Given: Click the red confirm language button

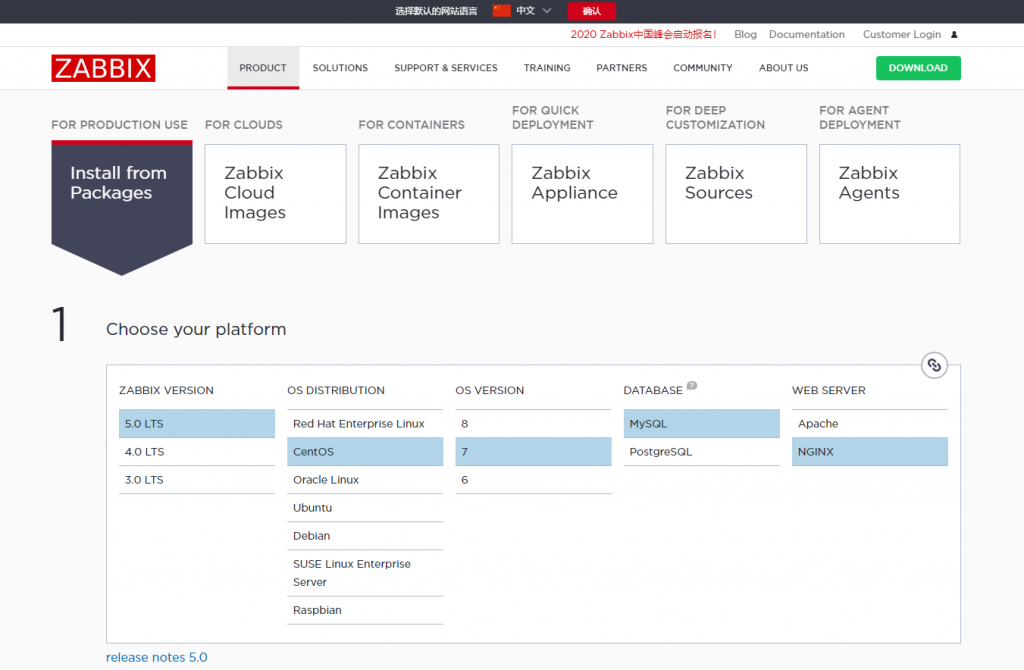Looking at the screenshot, I should tap(592, 11).
